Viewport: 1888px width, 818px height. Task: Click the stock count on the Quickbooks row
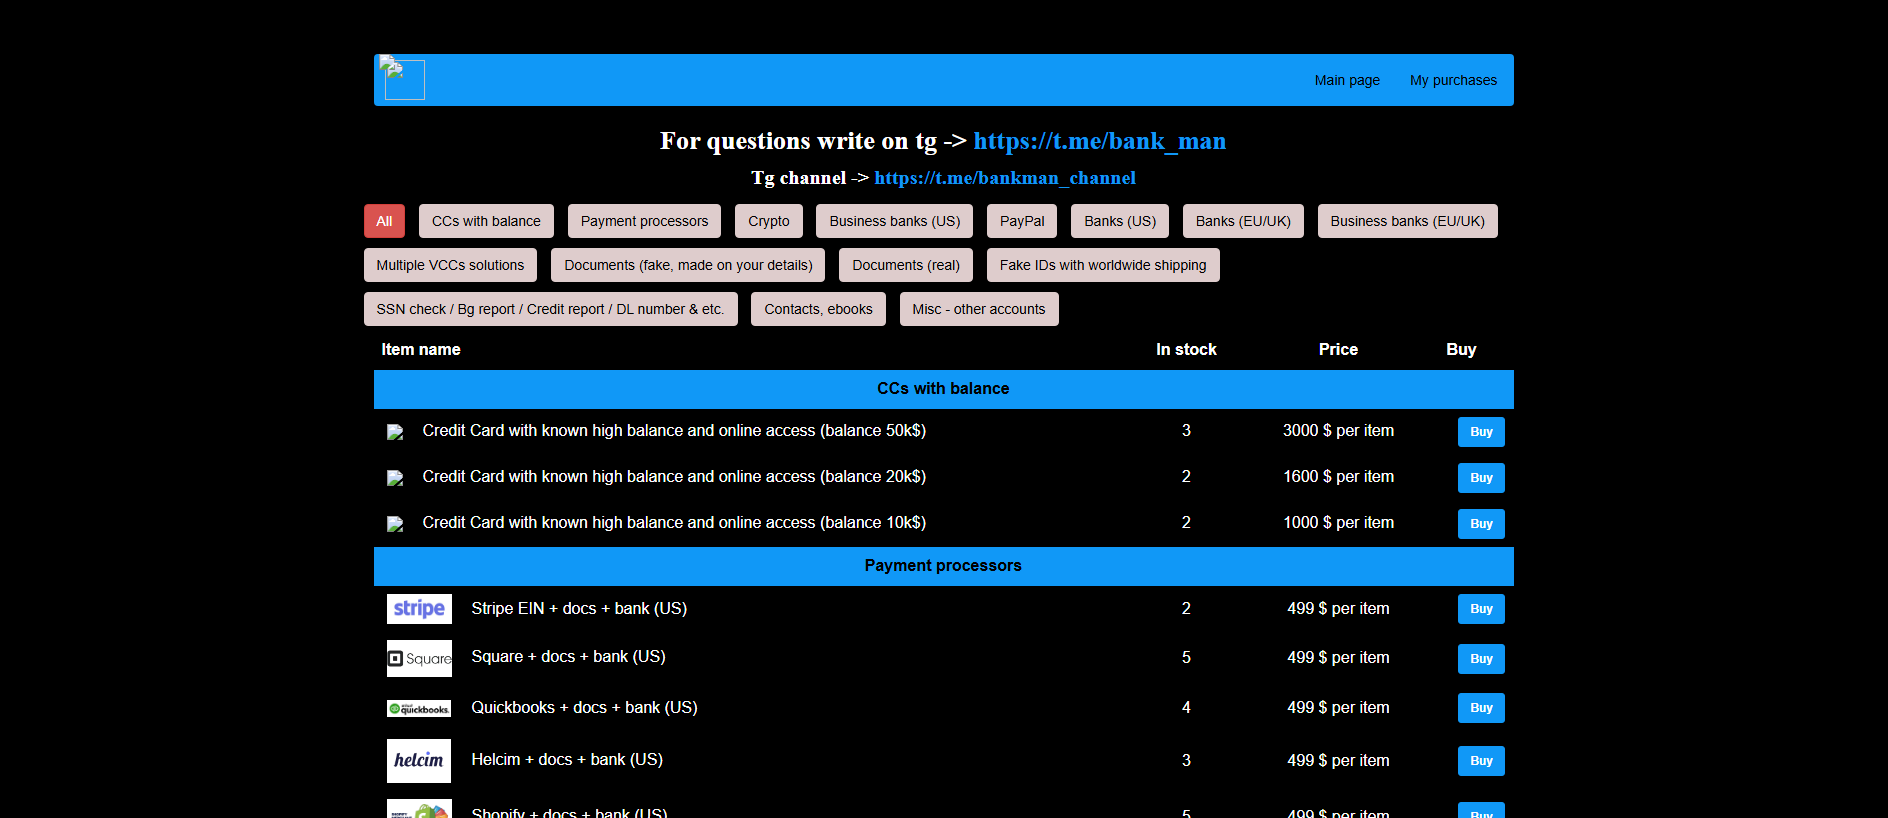pyautogui.click(x=1186, y=708)
